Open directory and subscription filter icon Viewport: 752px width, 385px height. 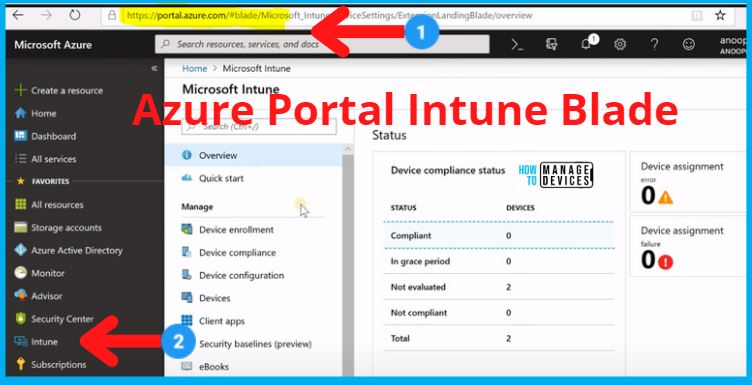click(x=552, y=45)
